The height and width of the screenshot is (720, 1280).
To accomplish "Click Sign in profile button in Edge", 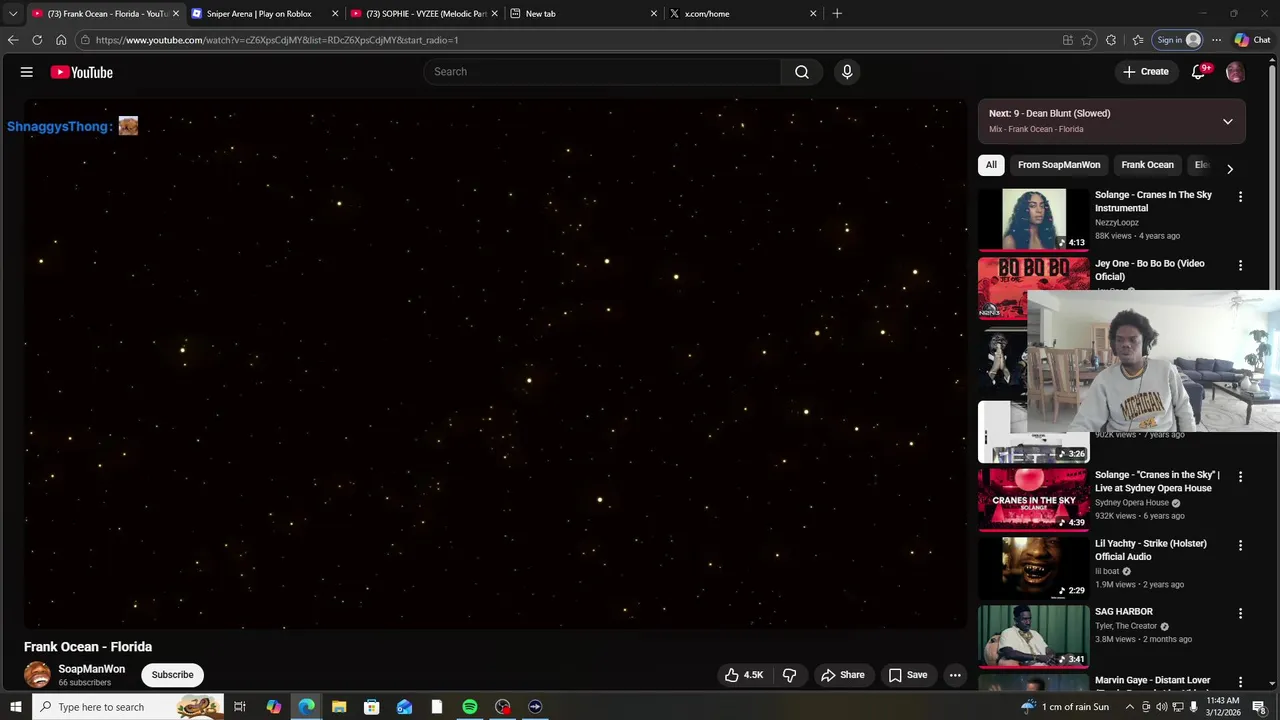I will 1178,40.
